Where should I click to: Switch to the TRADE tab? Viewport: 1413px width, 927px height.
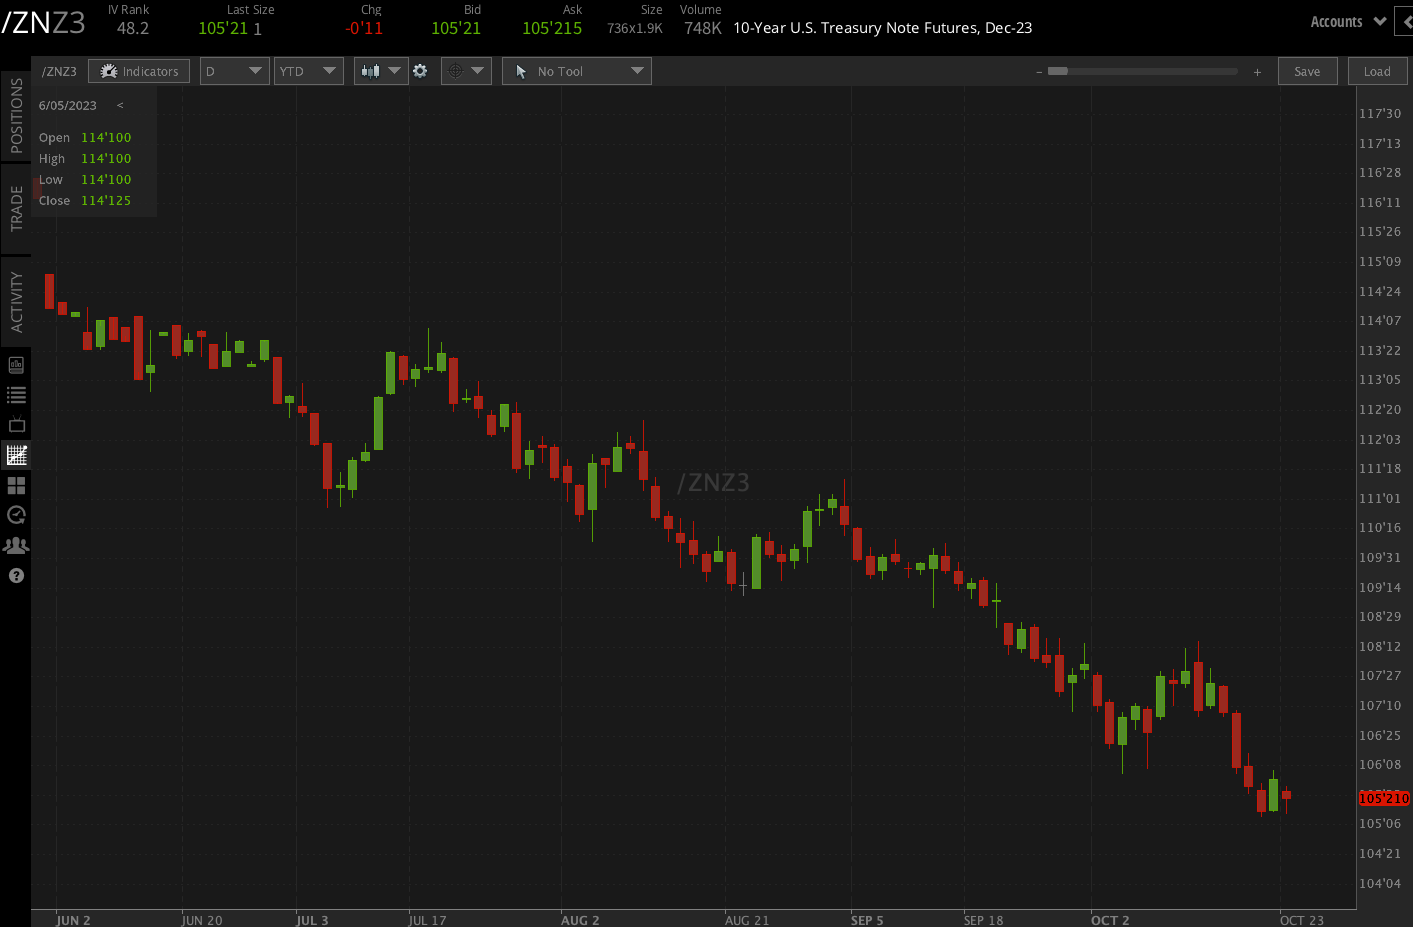coord(16,208)
